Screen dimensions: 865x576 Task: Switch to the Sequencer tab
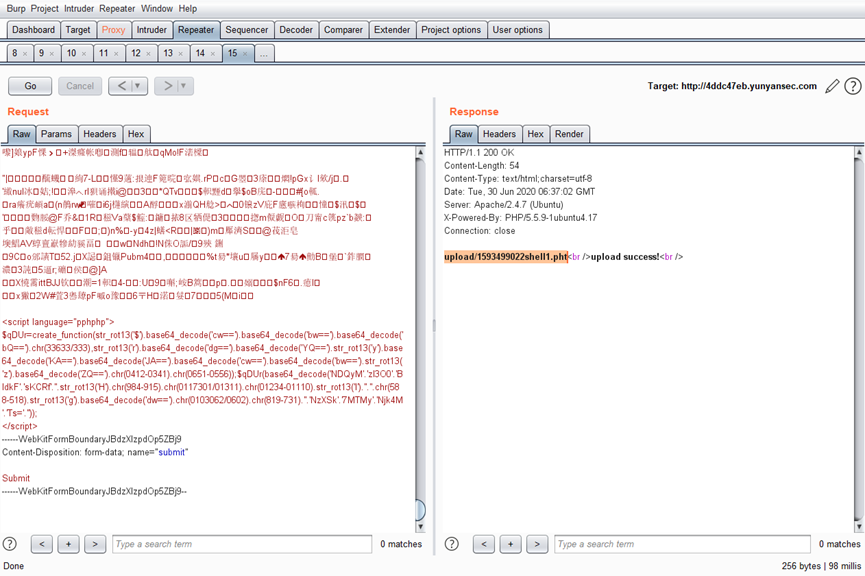[247, 30]
